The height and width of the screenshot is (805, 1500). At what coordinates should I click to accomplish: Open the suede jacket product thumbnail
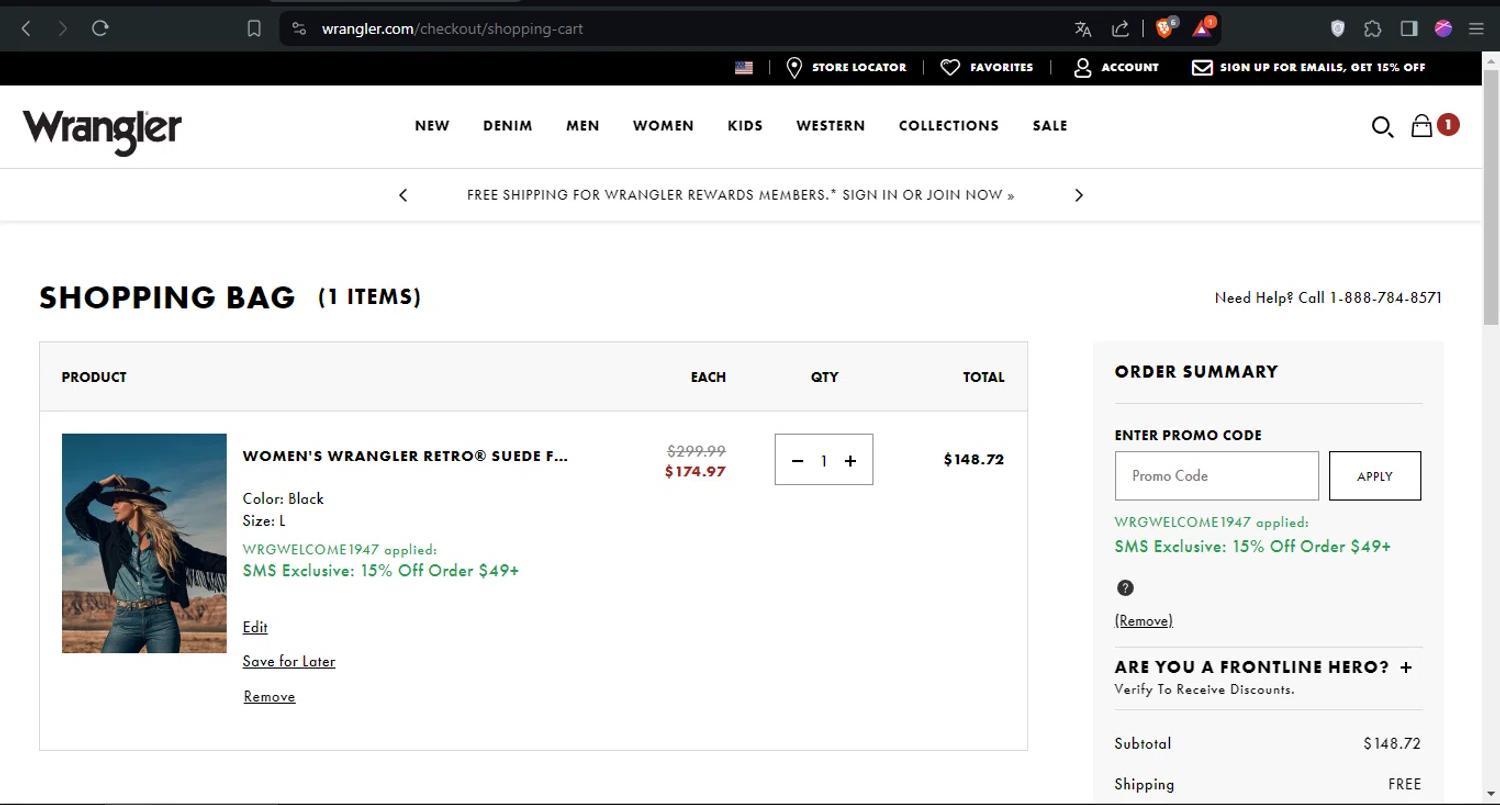(144, 543)
